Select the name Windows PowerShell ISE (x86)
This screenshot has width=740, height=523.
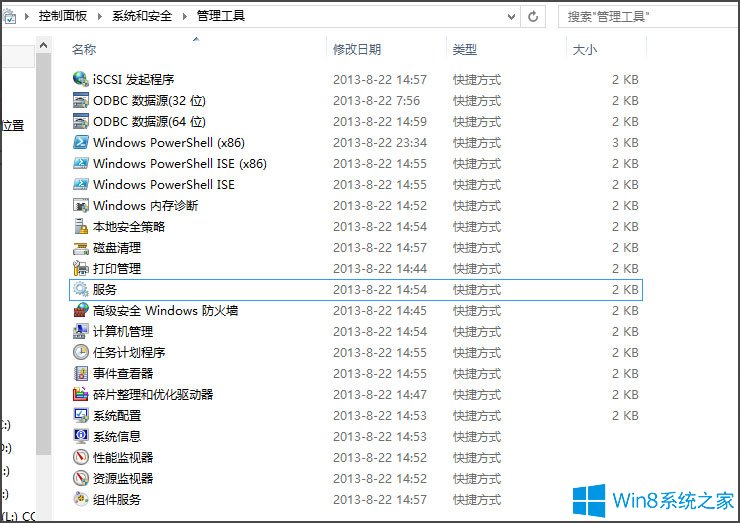(x=180, y=163)
